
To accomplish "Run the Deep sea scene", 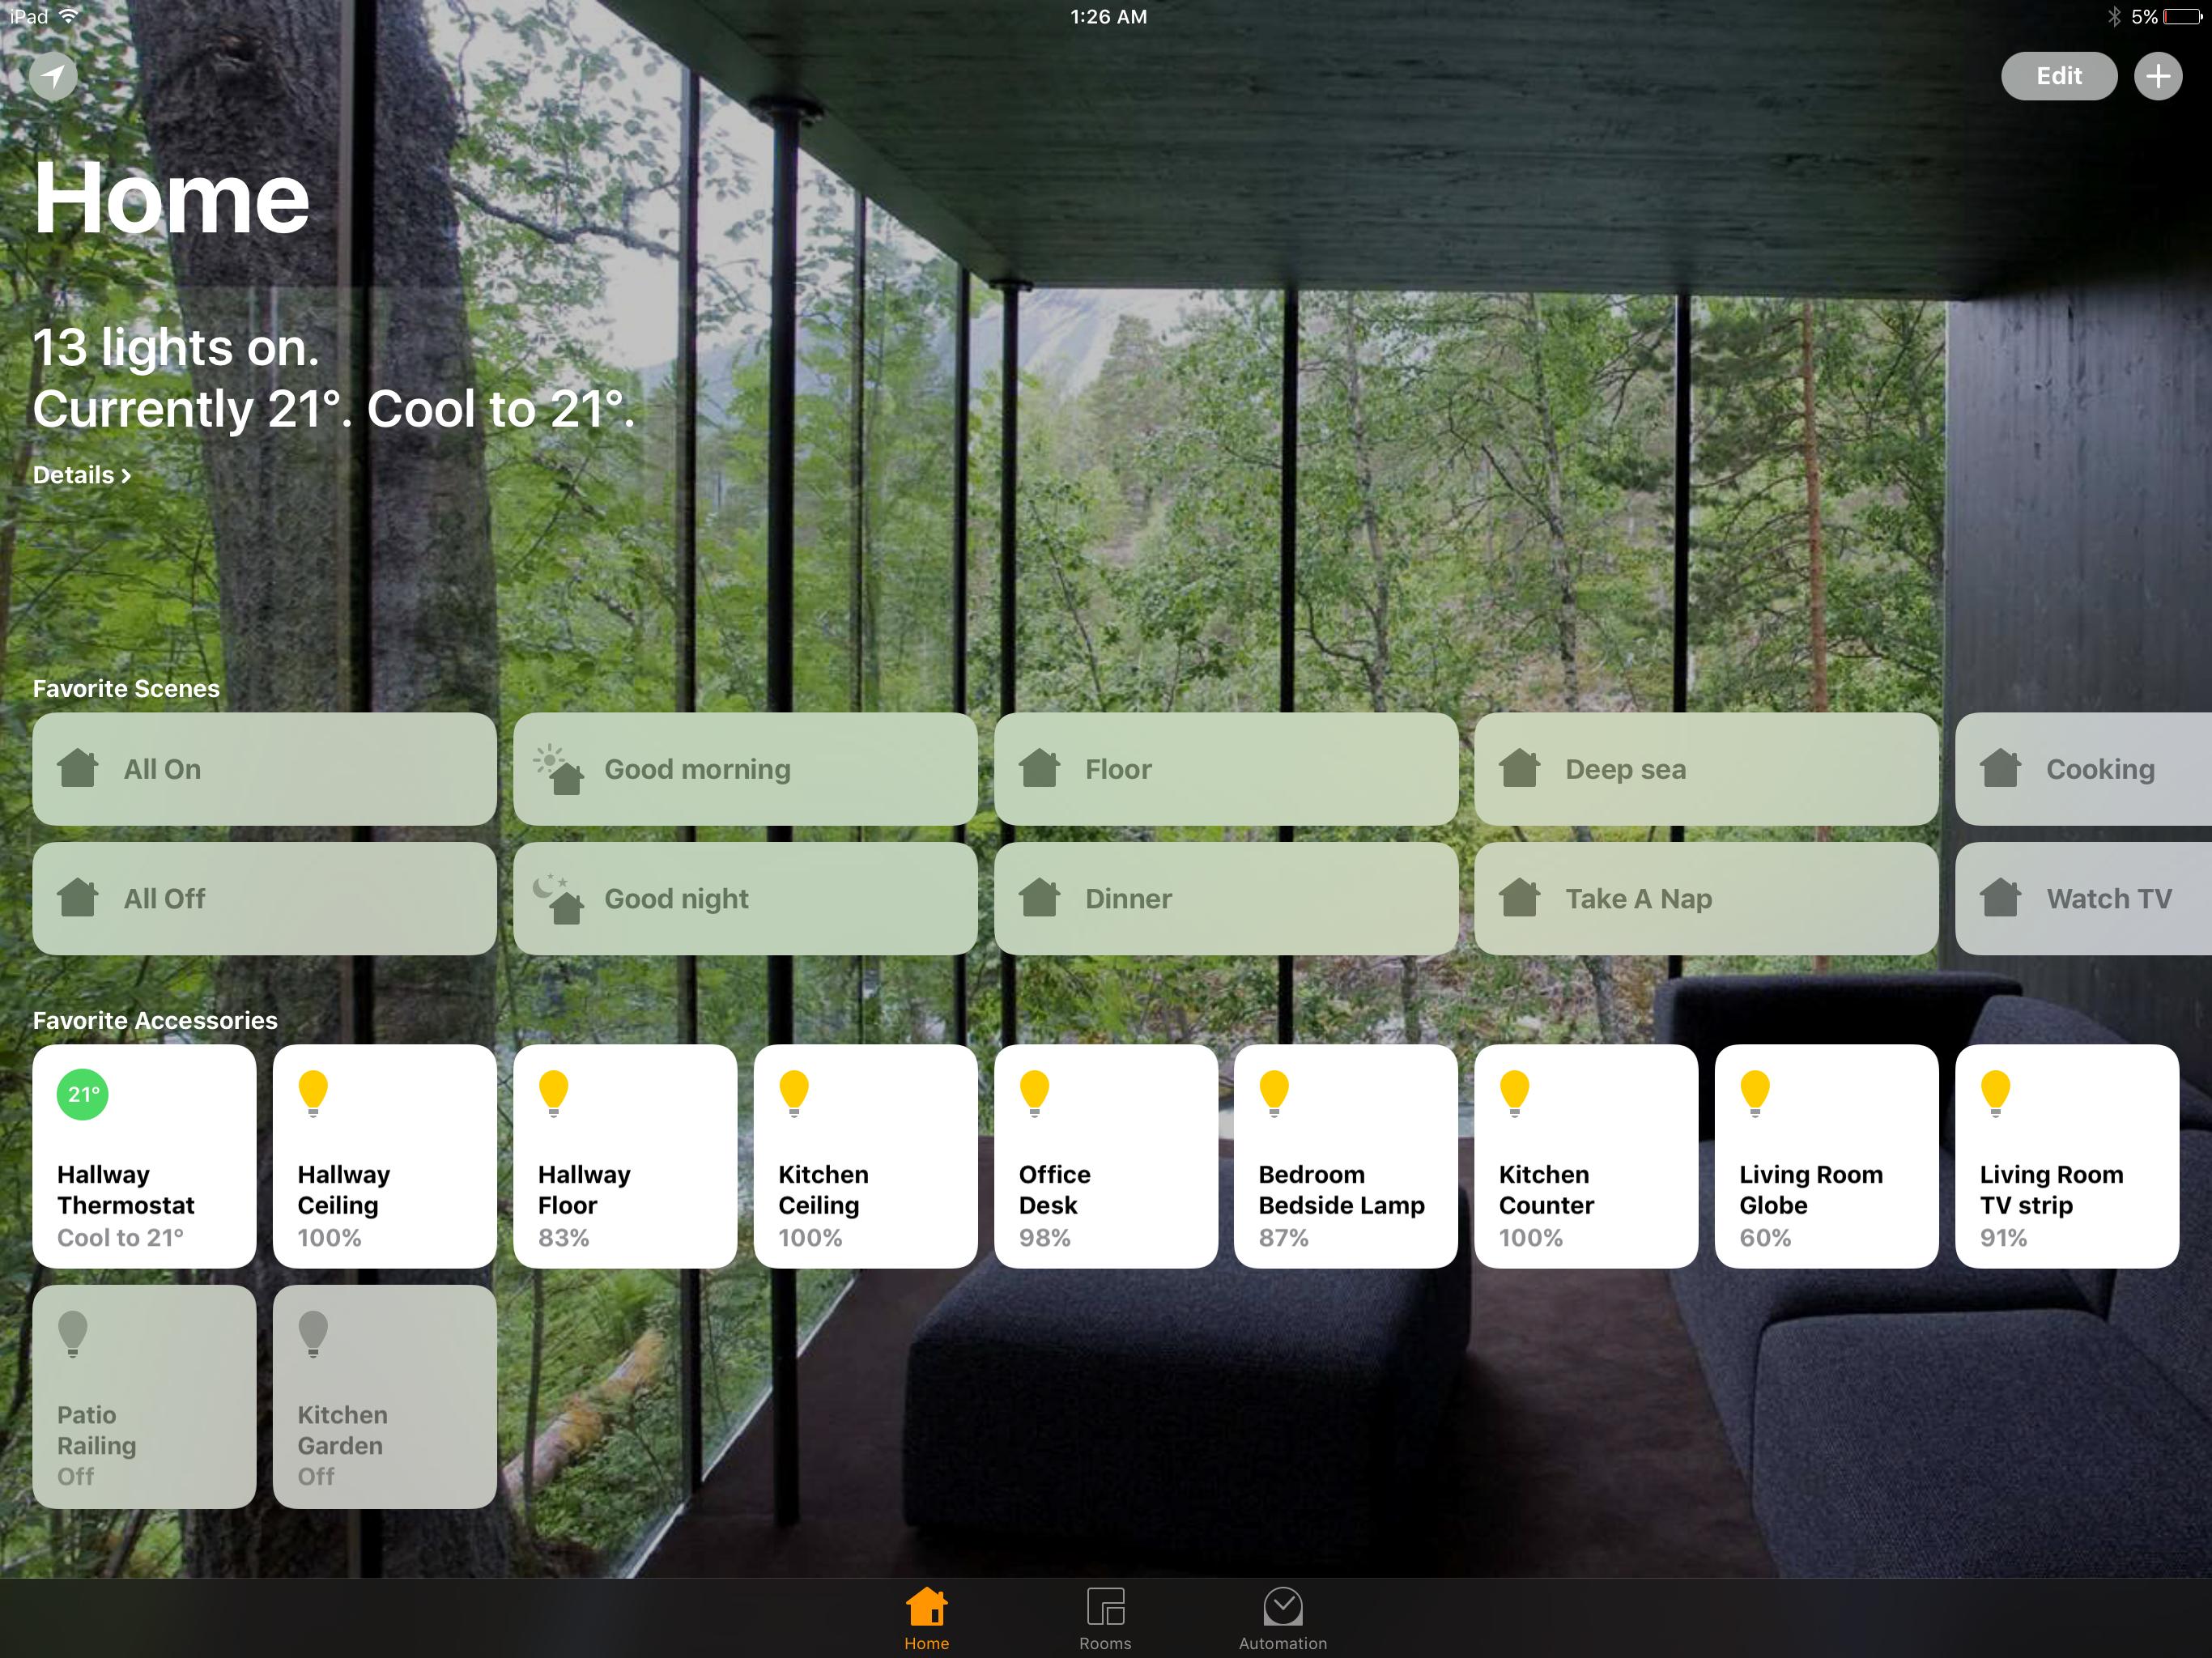I will point(1706,769).
